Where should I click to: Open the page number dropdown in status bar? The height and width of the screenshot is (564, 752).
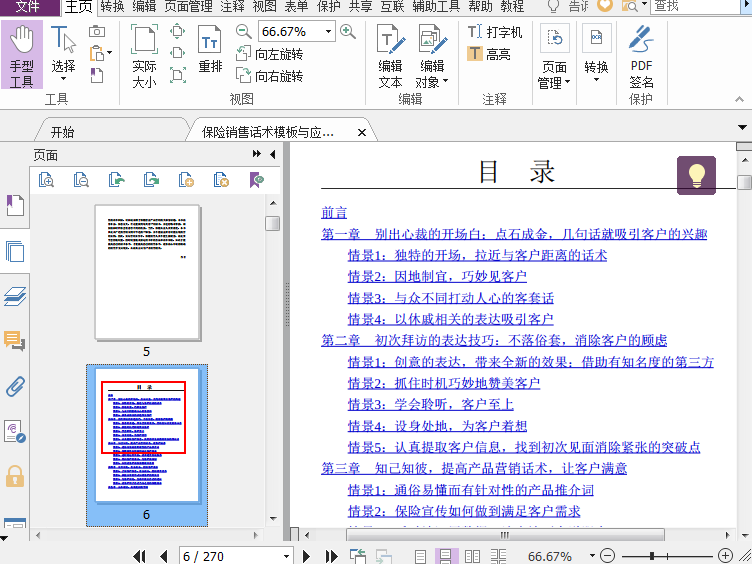(x=287, y=556)
